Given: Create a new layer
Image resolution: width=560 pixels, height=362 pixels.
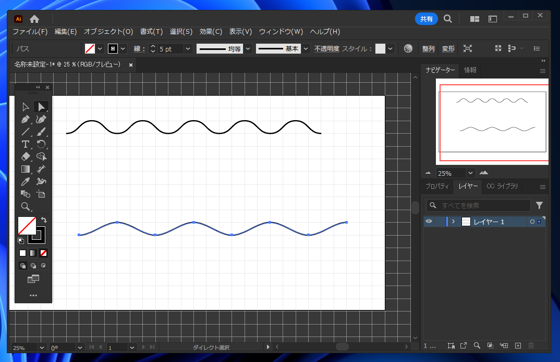Looking at the screenshot, I should (518, 345).
